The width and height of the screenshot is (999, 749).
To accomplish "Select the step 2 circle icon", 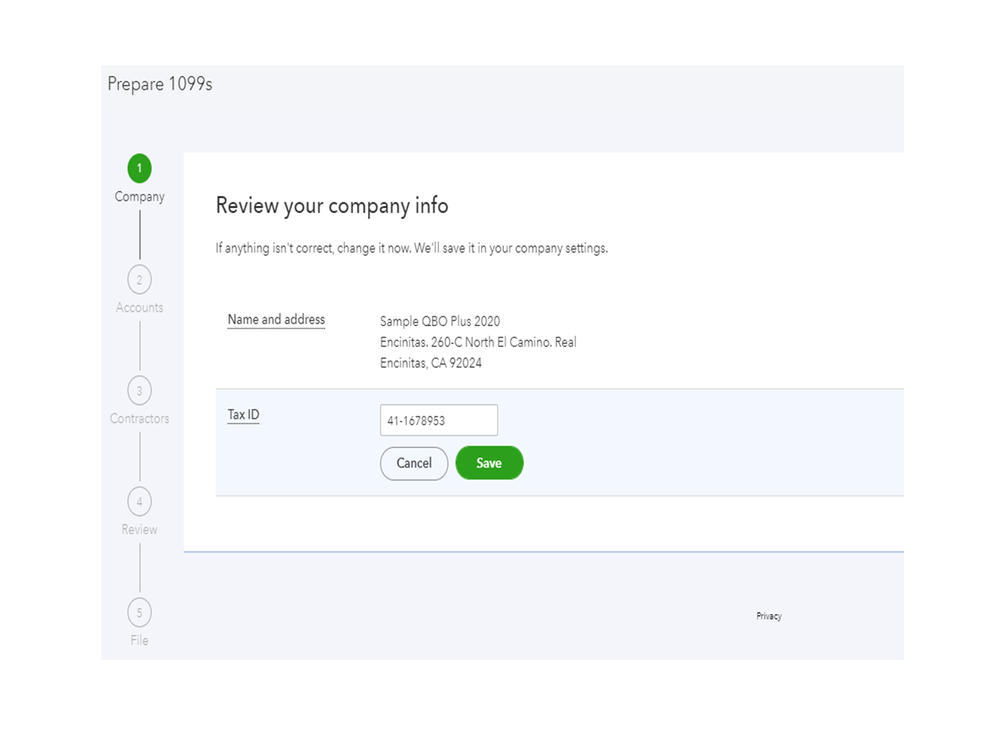I will click(x=139, y=279).
